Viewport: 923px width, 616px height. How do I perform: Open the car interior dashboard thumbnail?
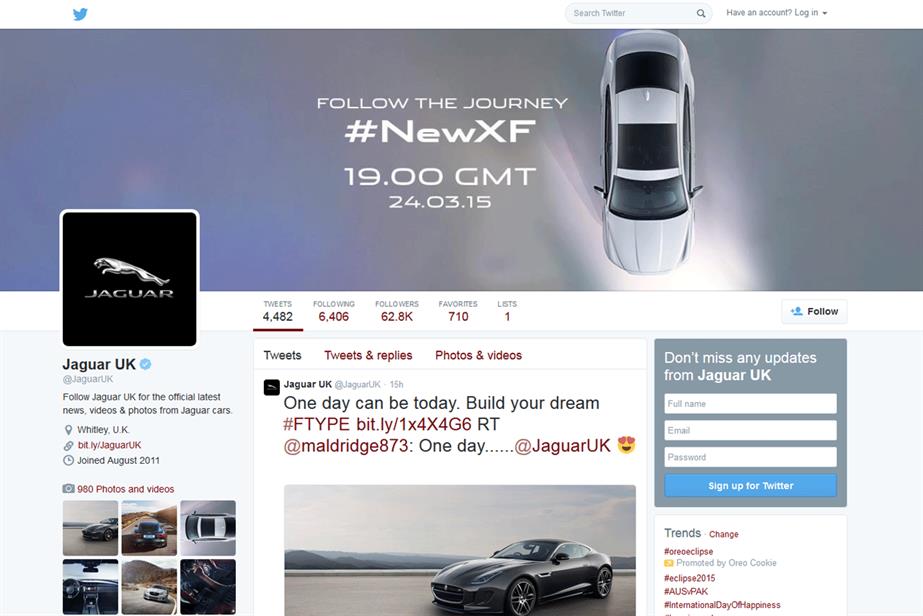point(91,587)
